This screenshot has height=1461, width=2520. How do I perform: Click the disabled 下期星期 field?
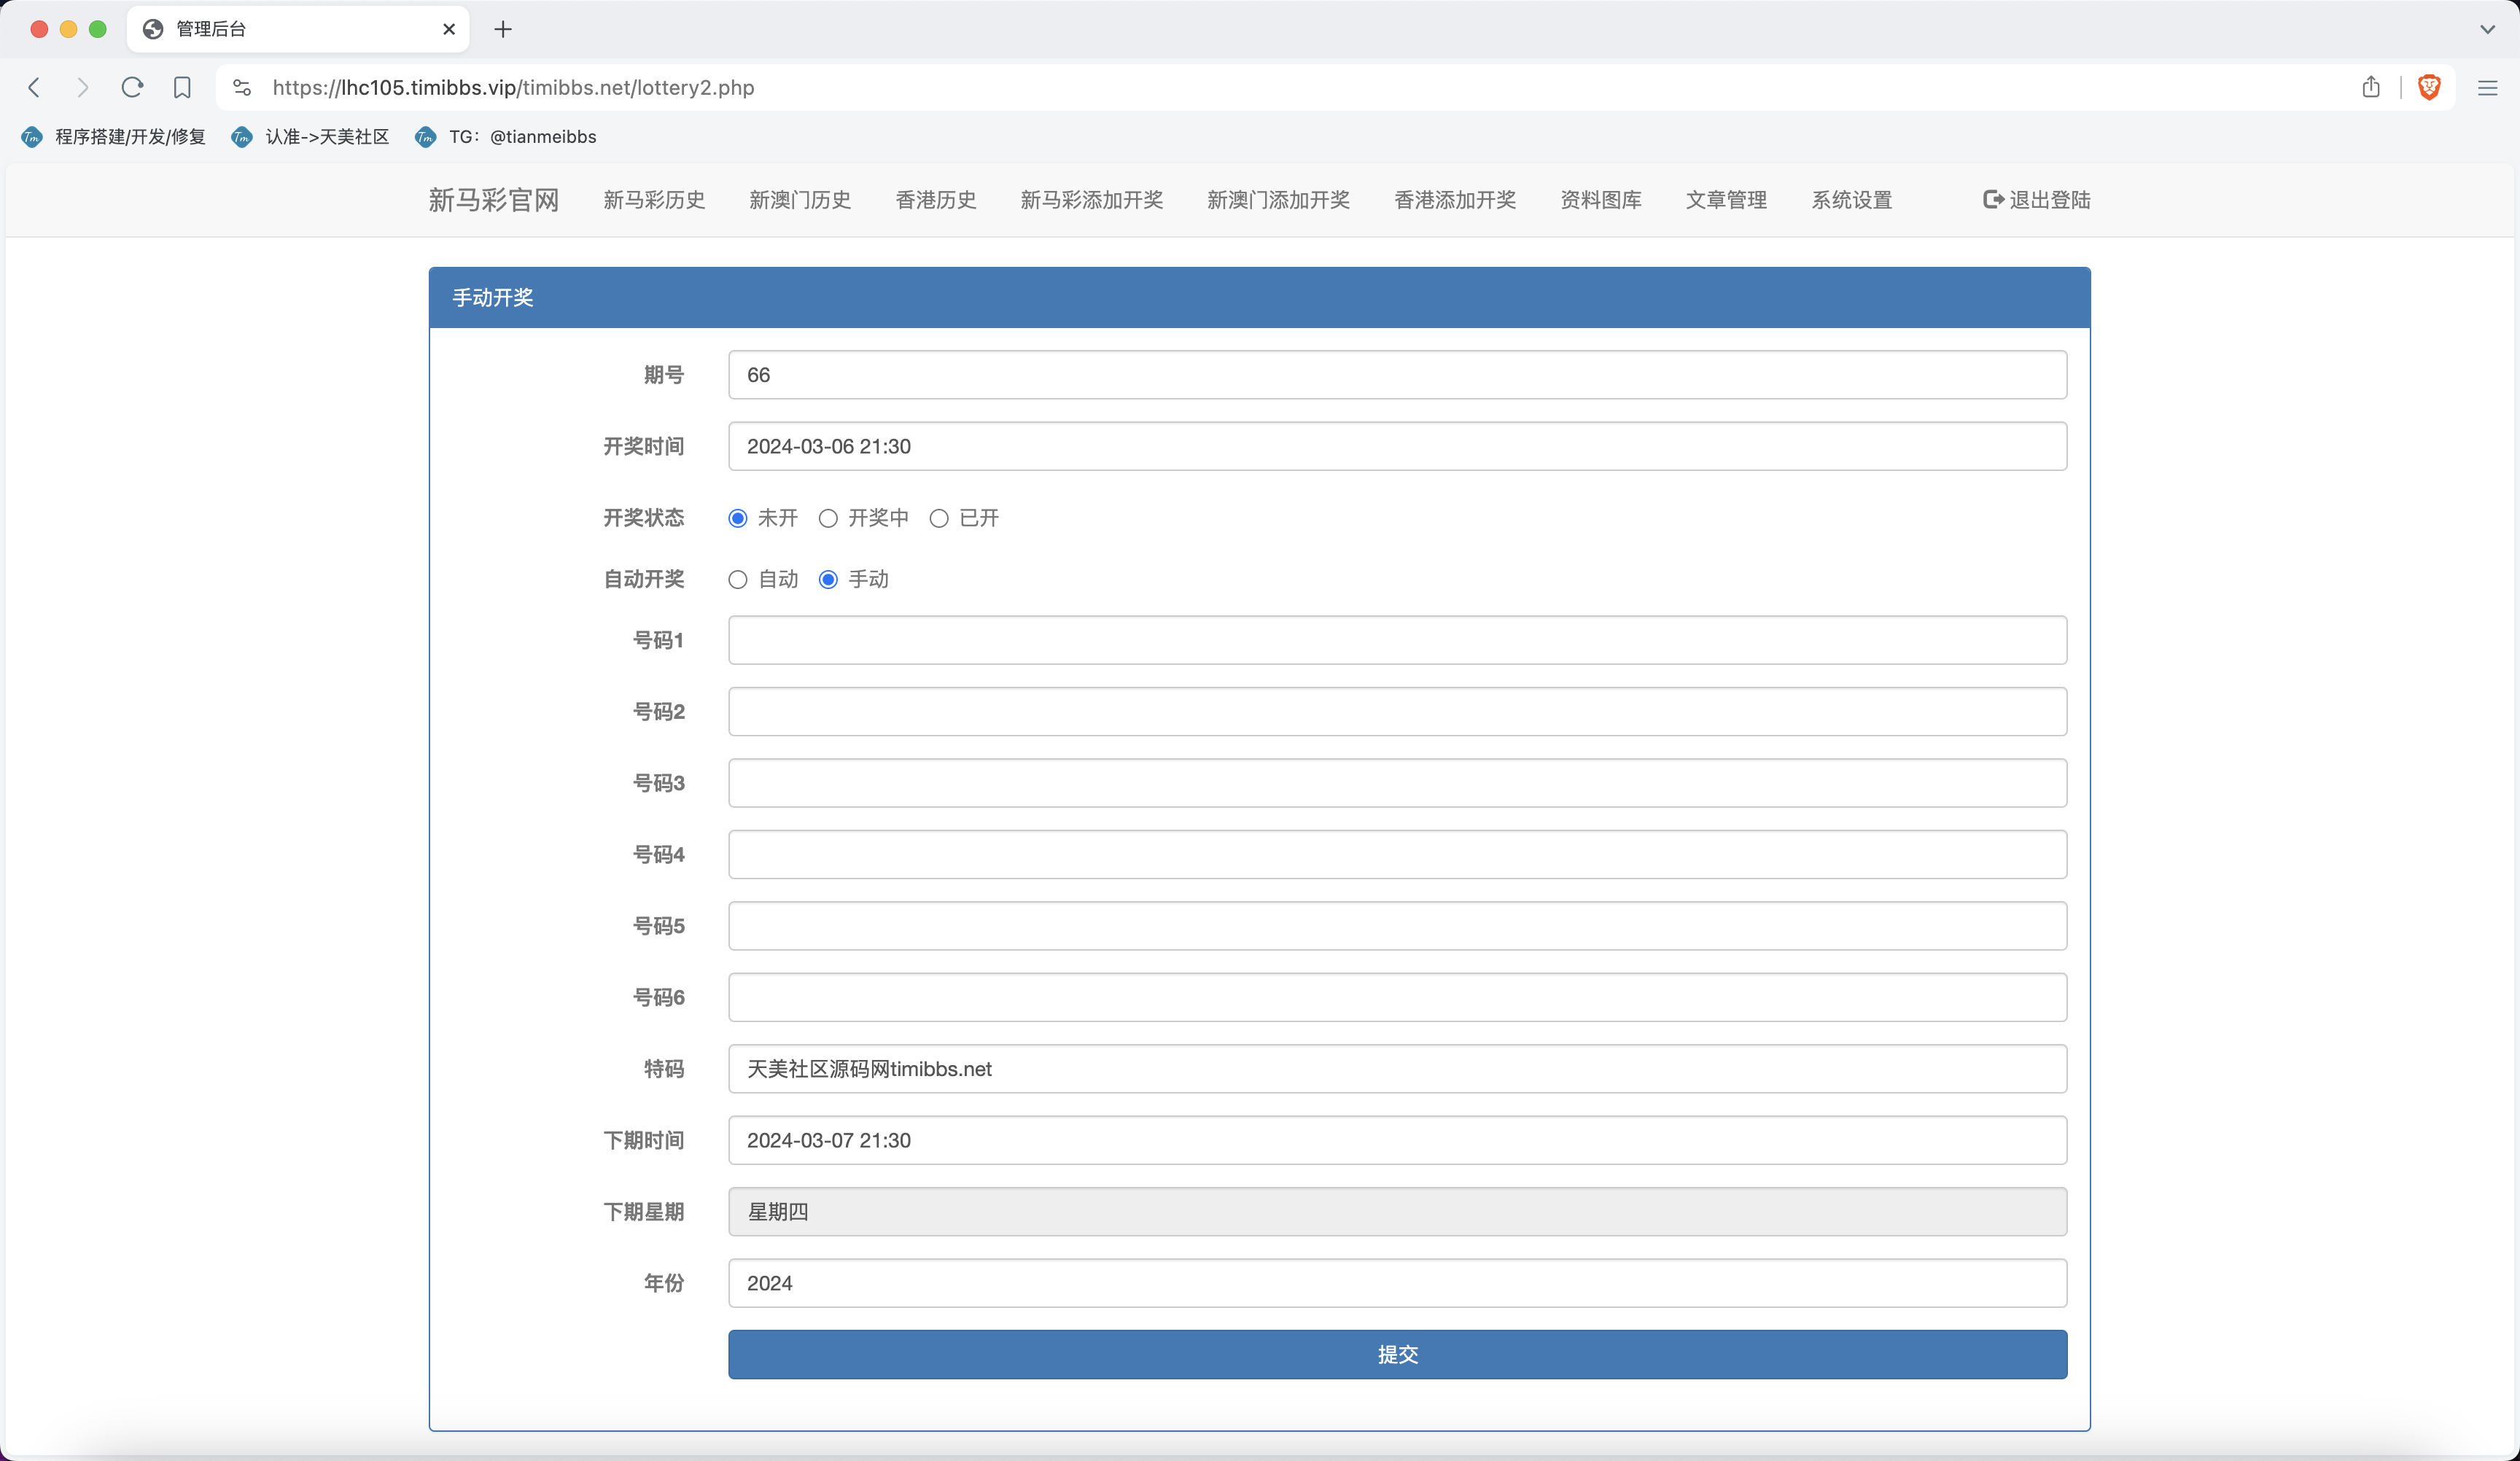(1397, 1212)
